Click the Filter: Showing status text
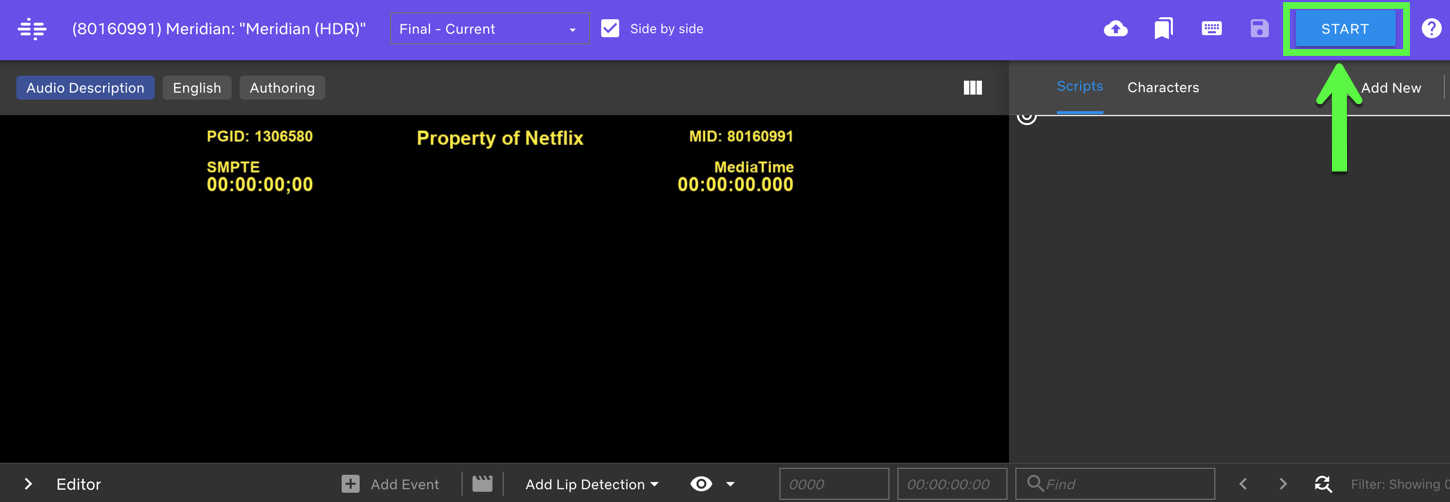The width and height of the screenshot is (1450, 502). [x=1400, y=484]
